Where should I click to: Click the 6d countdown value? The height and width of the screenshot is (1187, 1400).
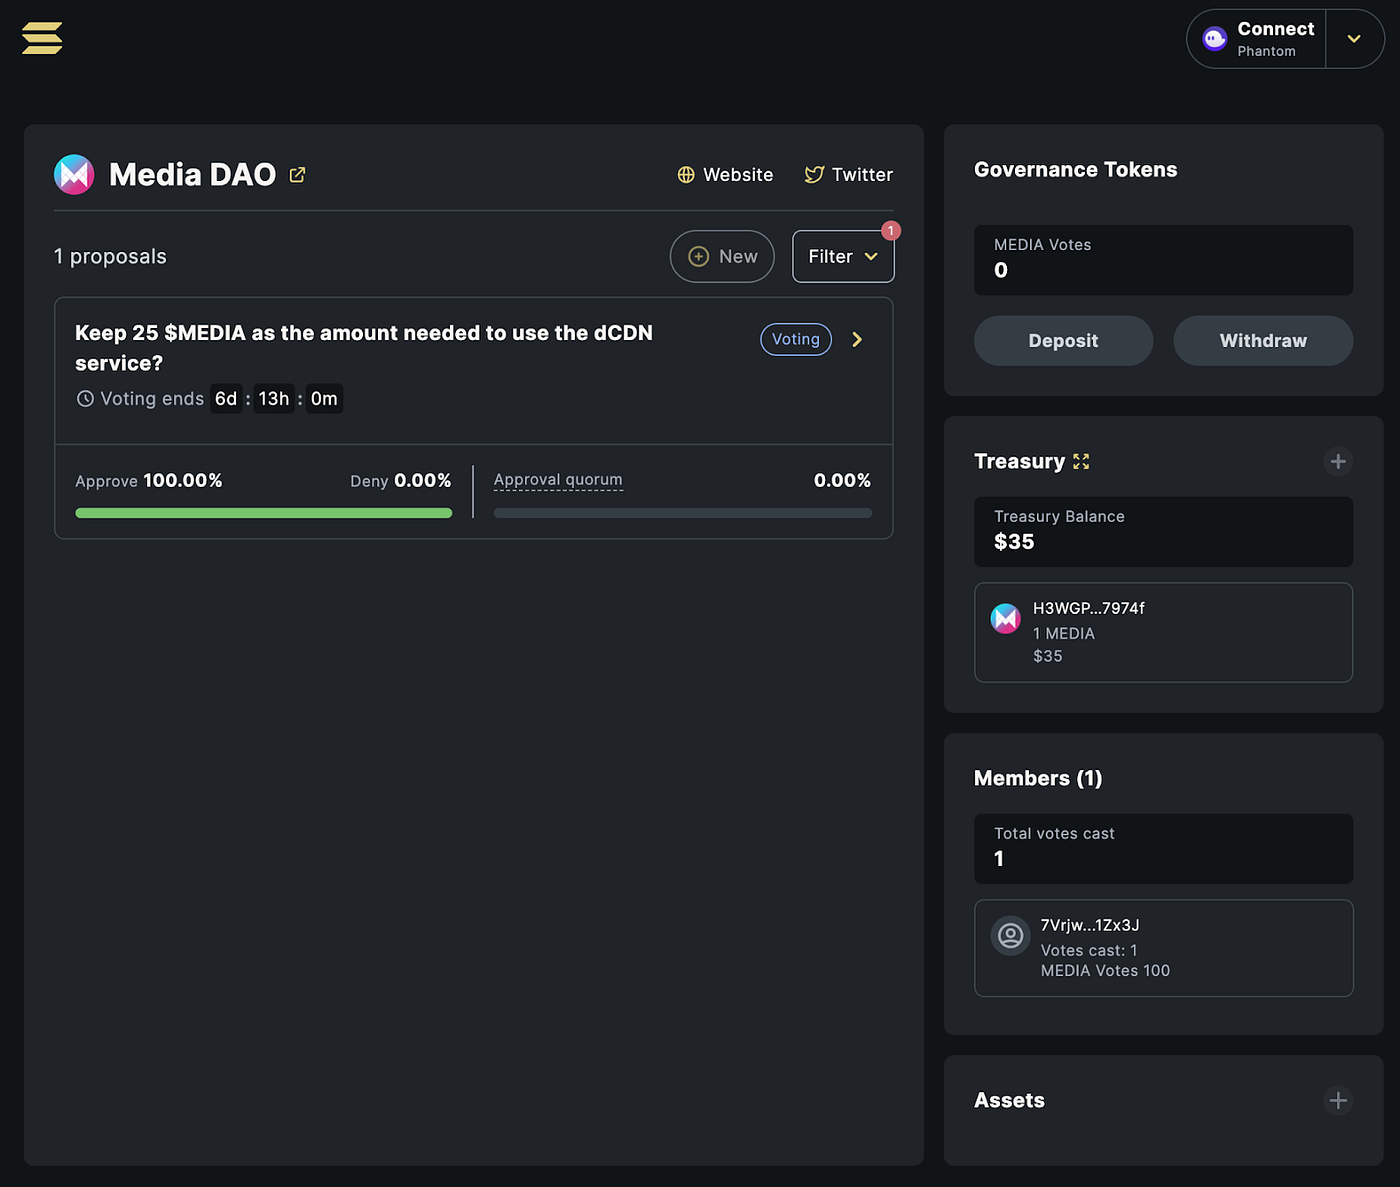(x=226, y=399)
